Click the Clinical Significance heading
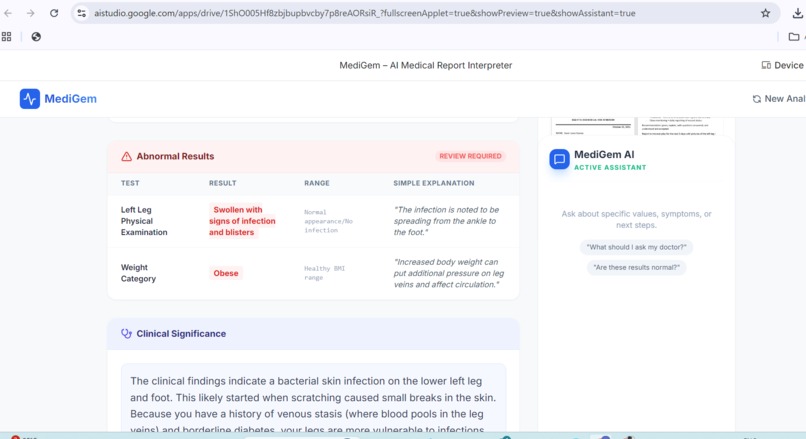This screenshot has width=806, height=439. click(181, 334)
